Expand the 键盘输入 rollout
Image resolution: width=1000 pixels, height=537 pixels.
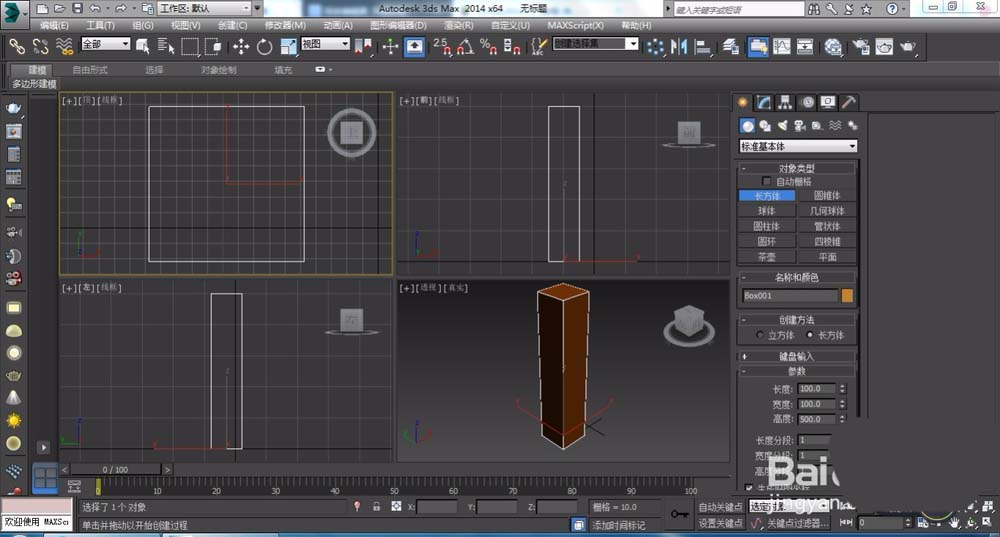(x=797, y=356)
